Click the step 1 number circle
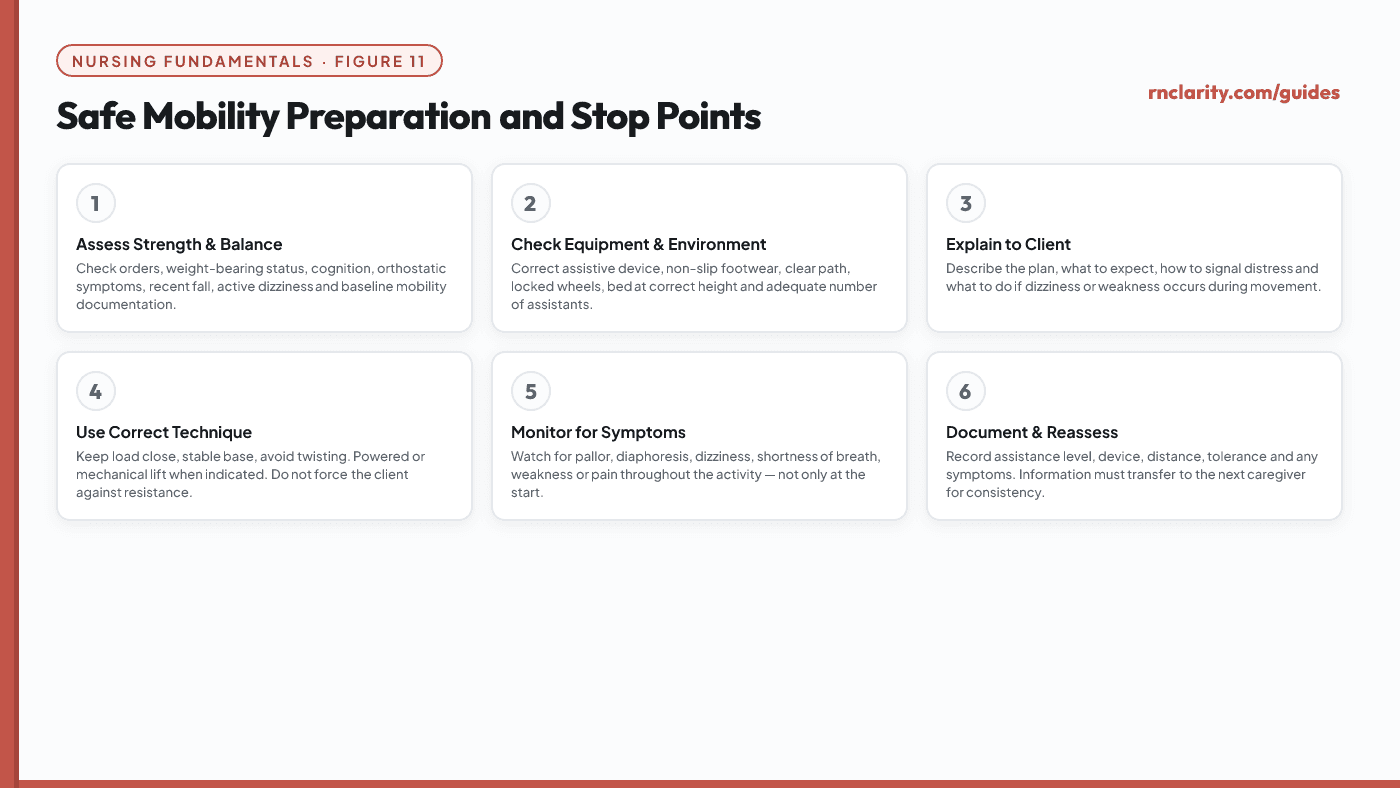The image size is (1400, 788). (x=96, y=204)
